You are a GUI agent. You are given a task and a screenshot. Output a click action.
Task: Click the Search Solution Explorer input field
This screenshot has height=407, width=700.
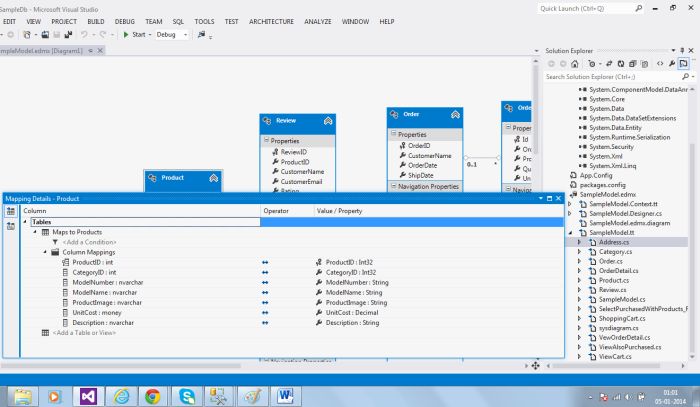pos(612,77)
